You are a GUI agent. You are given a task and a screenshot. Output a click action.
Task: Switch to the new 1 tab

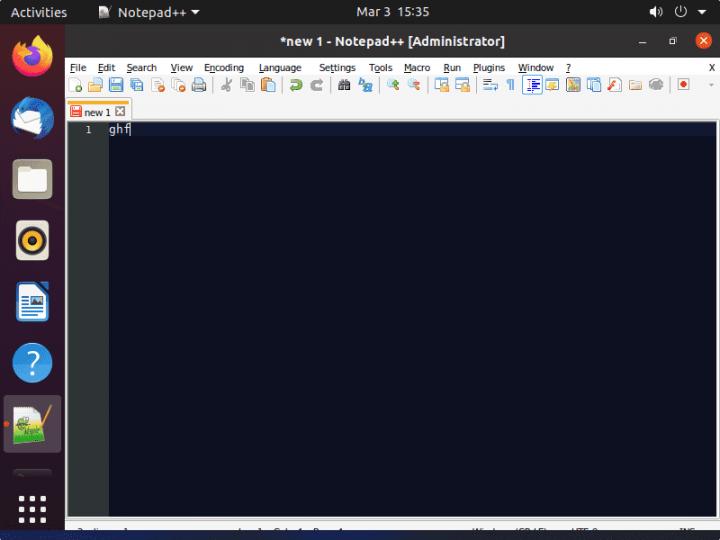[96, 112]
